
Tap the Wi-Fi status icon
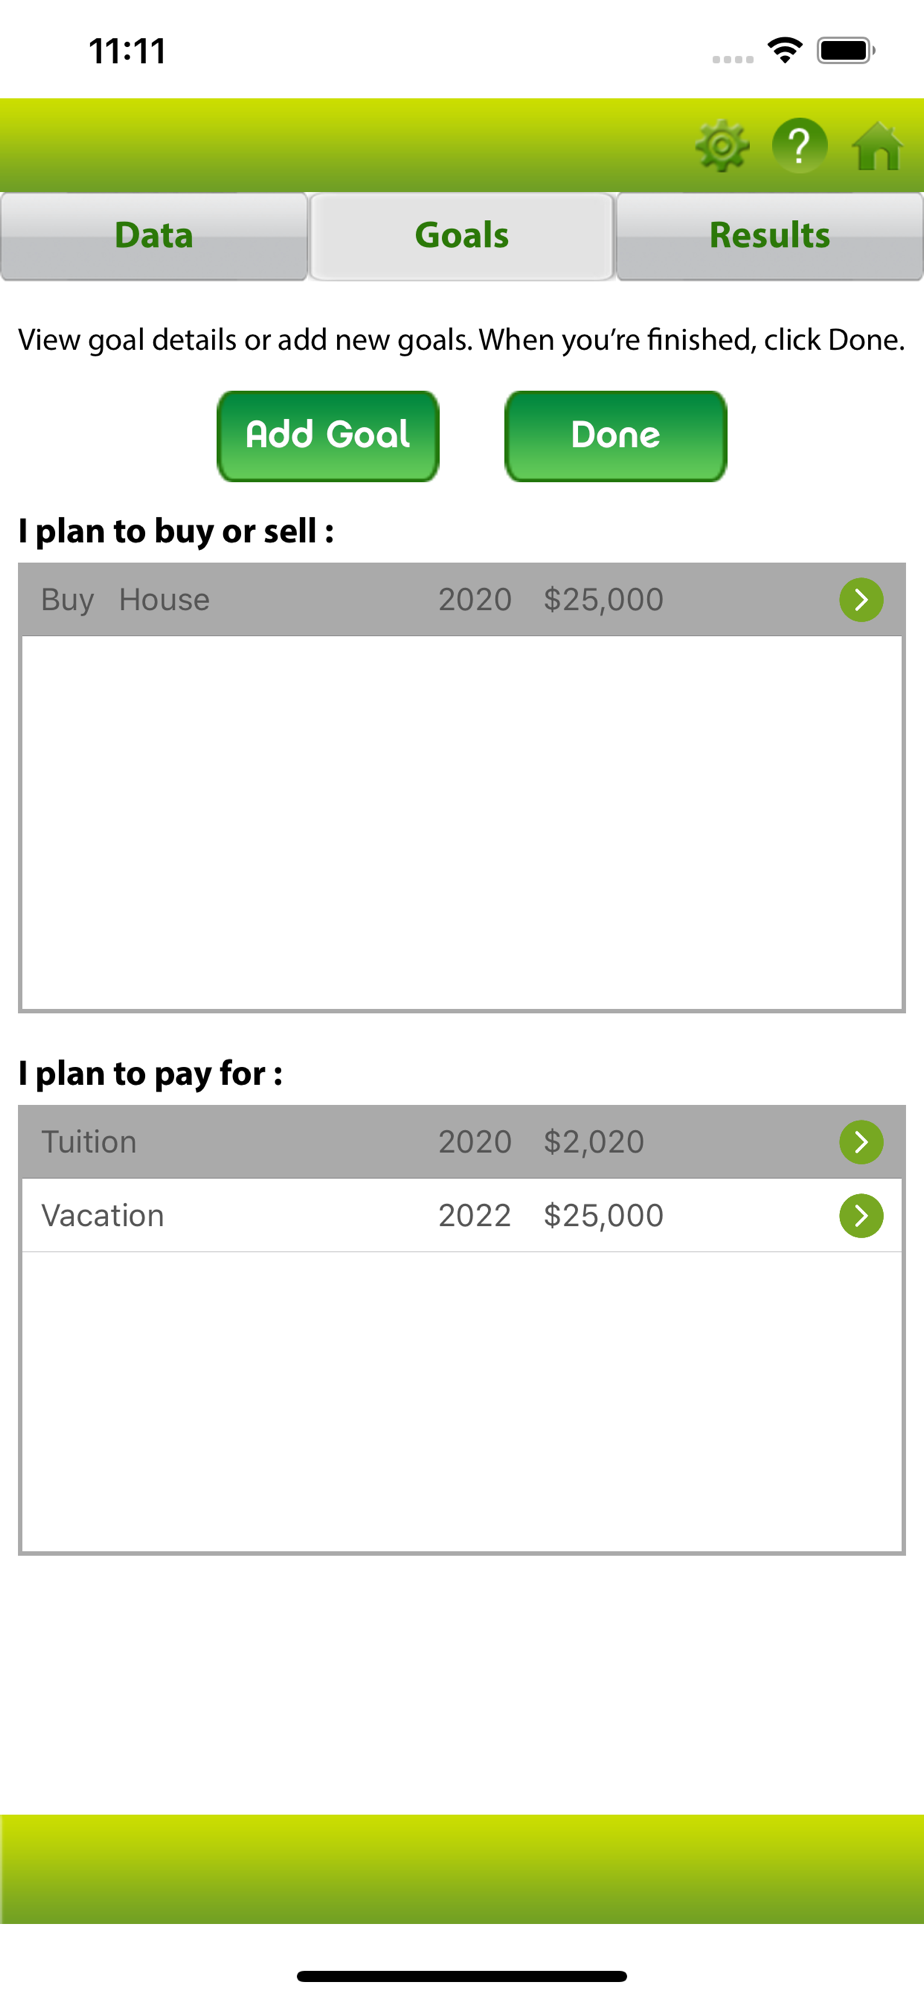[x=785, y=50]
